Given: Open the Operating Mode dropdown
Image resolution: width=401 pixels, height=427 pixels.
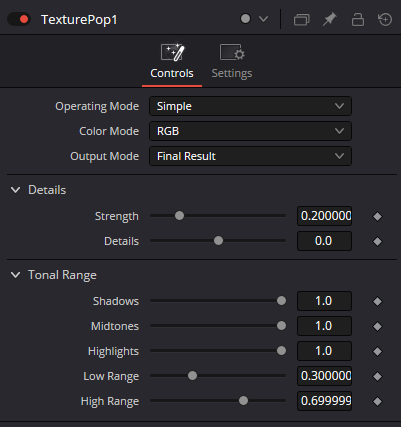Looking at the screenshot, I should click(250, 106).
